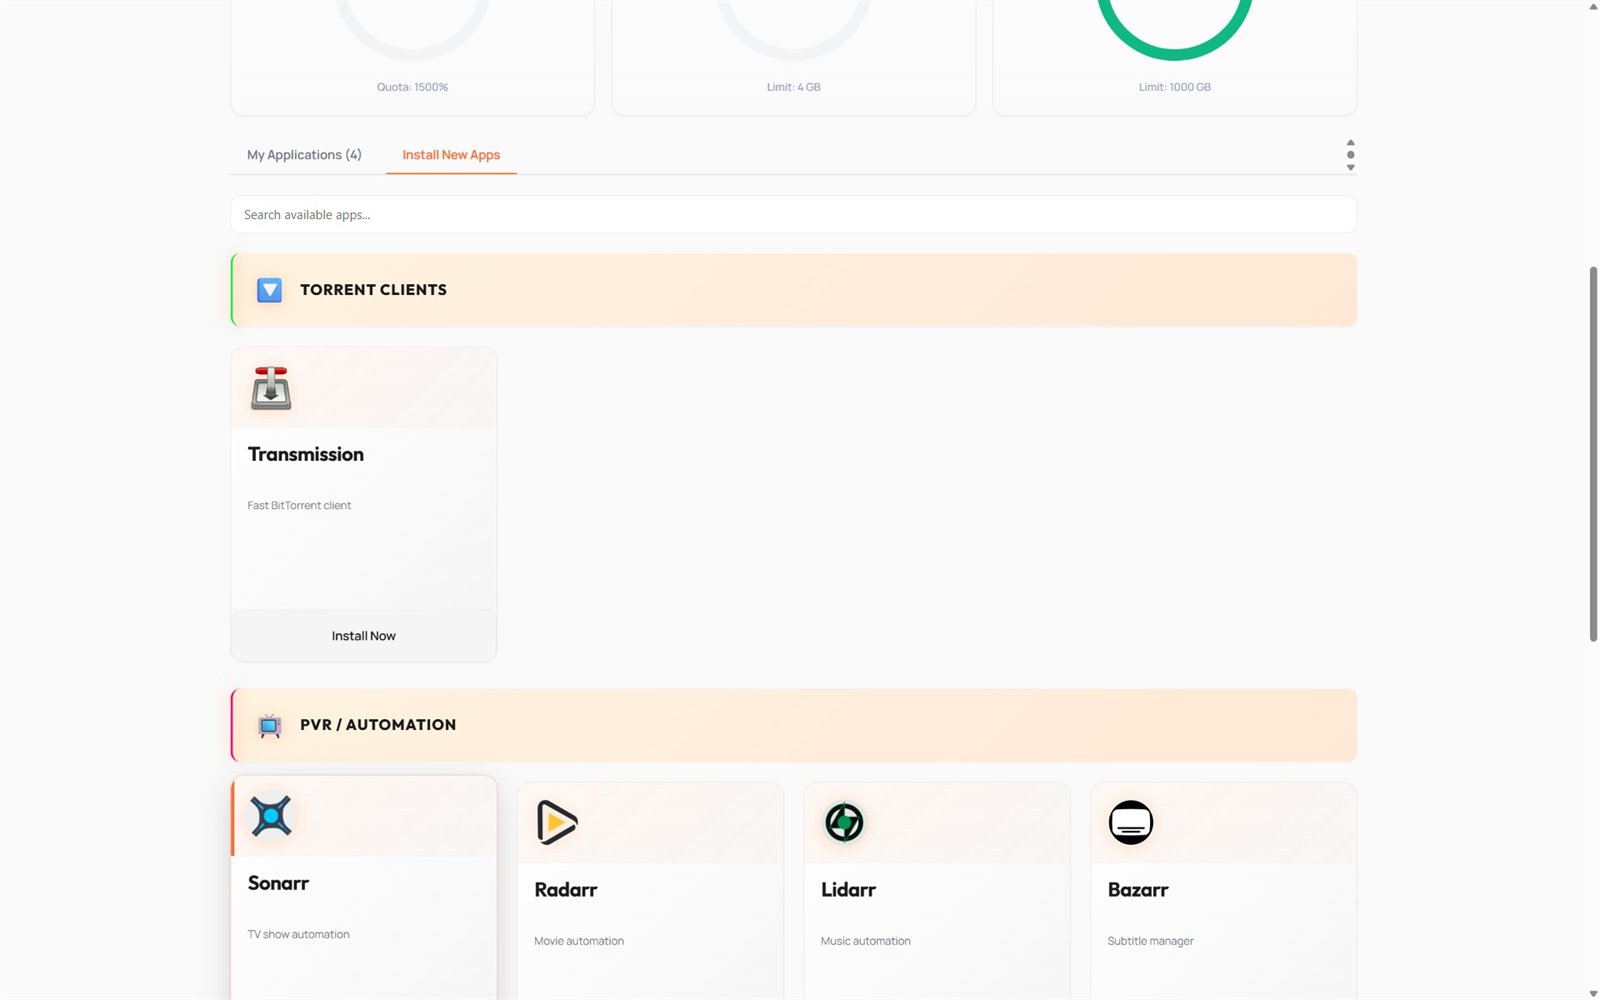Click the 'Limit: 1000 GB' label

pyautogui.click(x=1174, y=87)
